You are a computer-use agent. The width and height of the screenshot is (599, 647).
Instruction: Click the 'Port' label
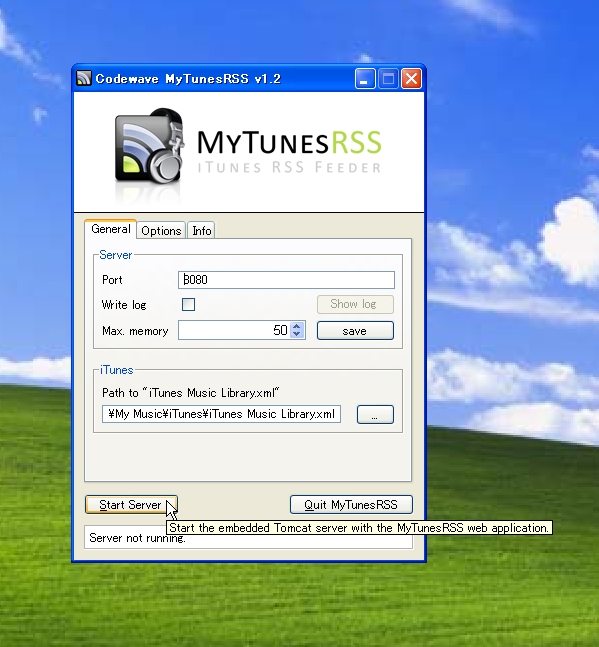(x=112, y=280)
